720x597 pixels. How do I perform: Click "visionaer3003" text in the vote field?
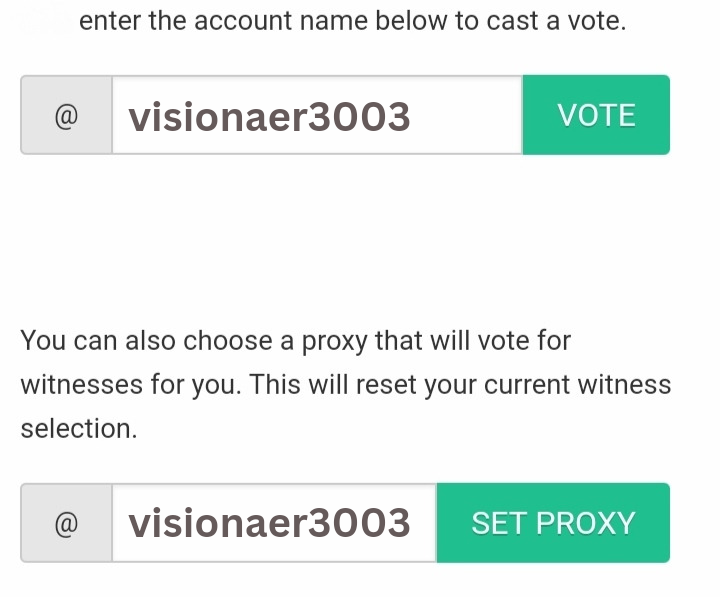[x=269, y=118]
